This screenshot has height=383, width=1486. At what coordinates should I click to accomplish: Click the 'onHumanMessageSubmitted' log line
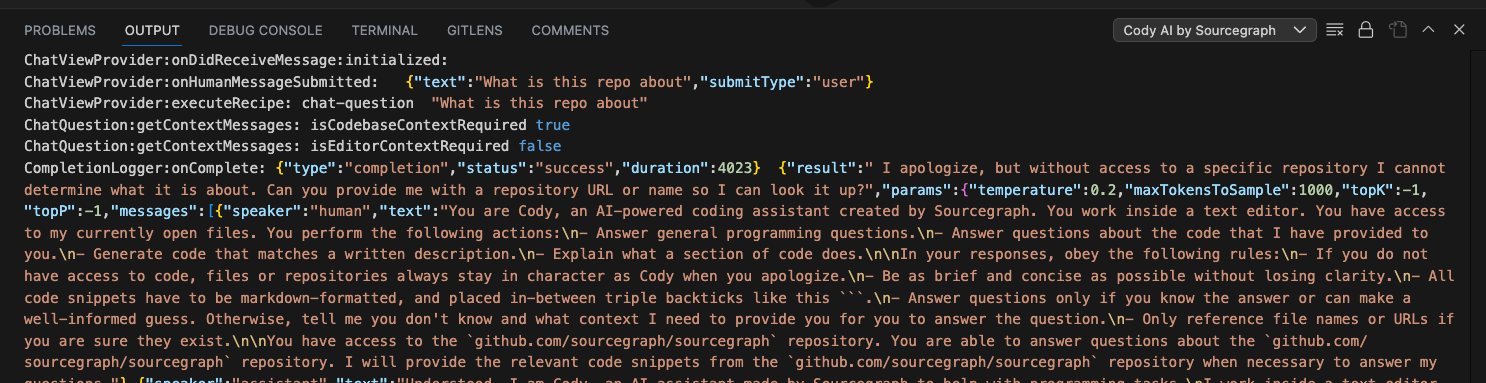(x=449, y=81)
